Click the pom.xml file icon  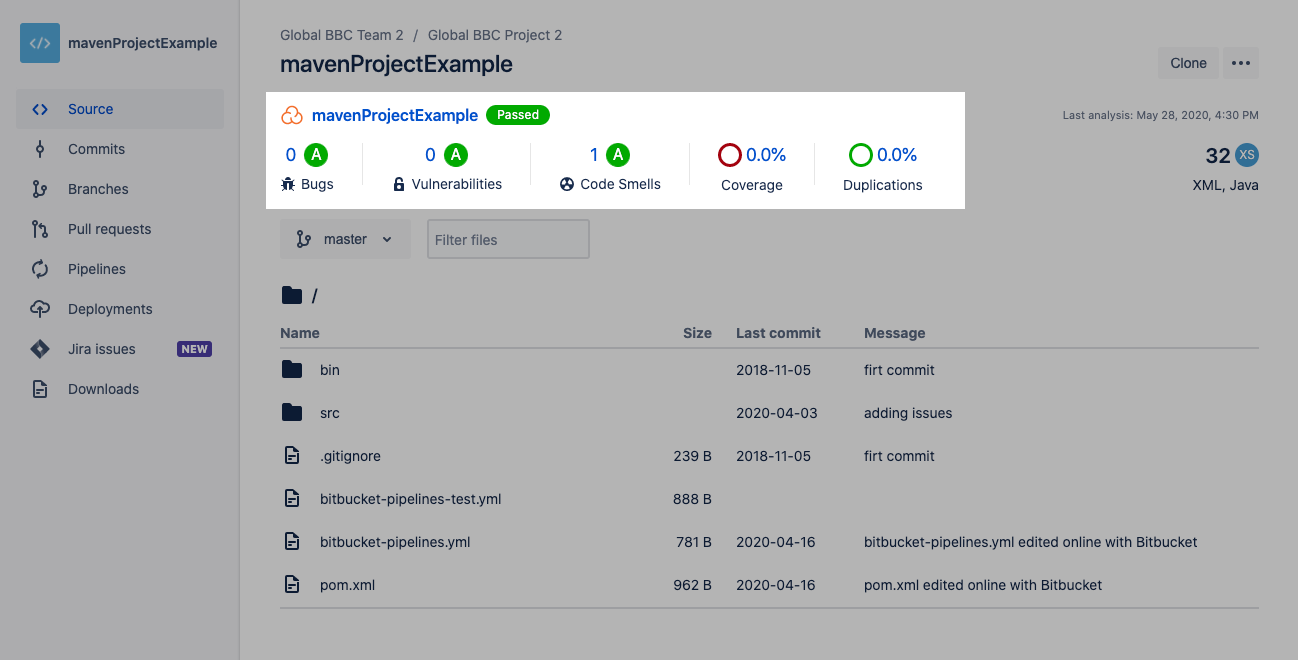click(x=292, y=584)
